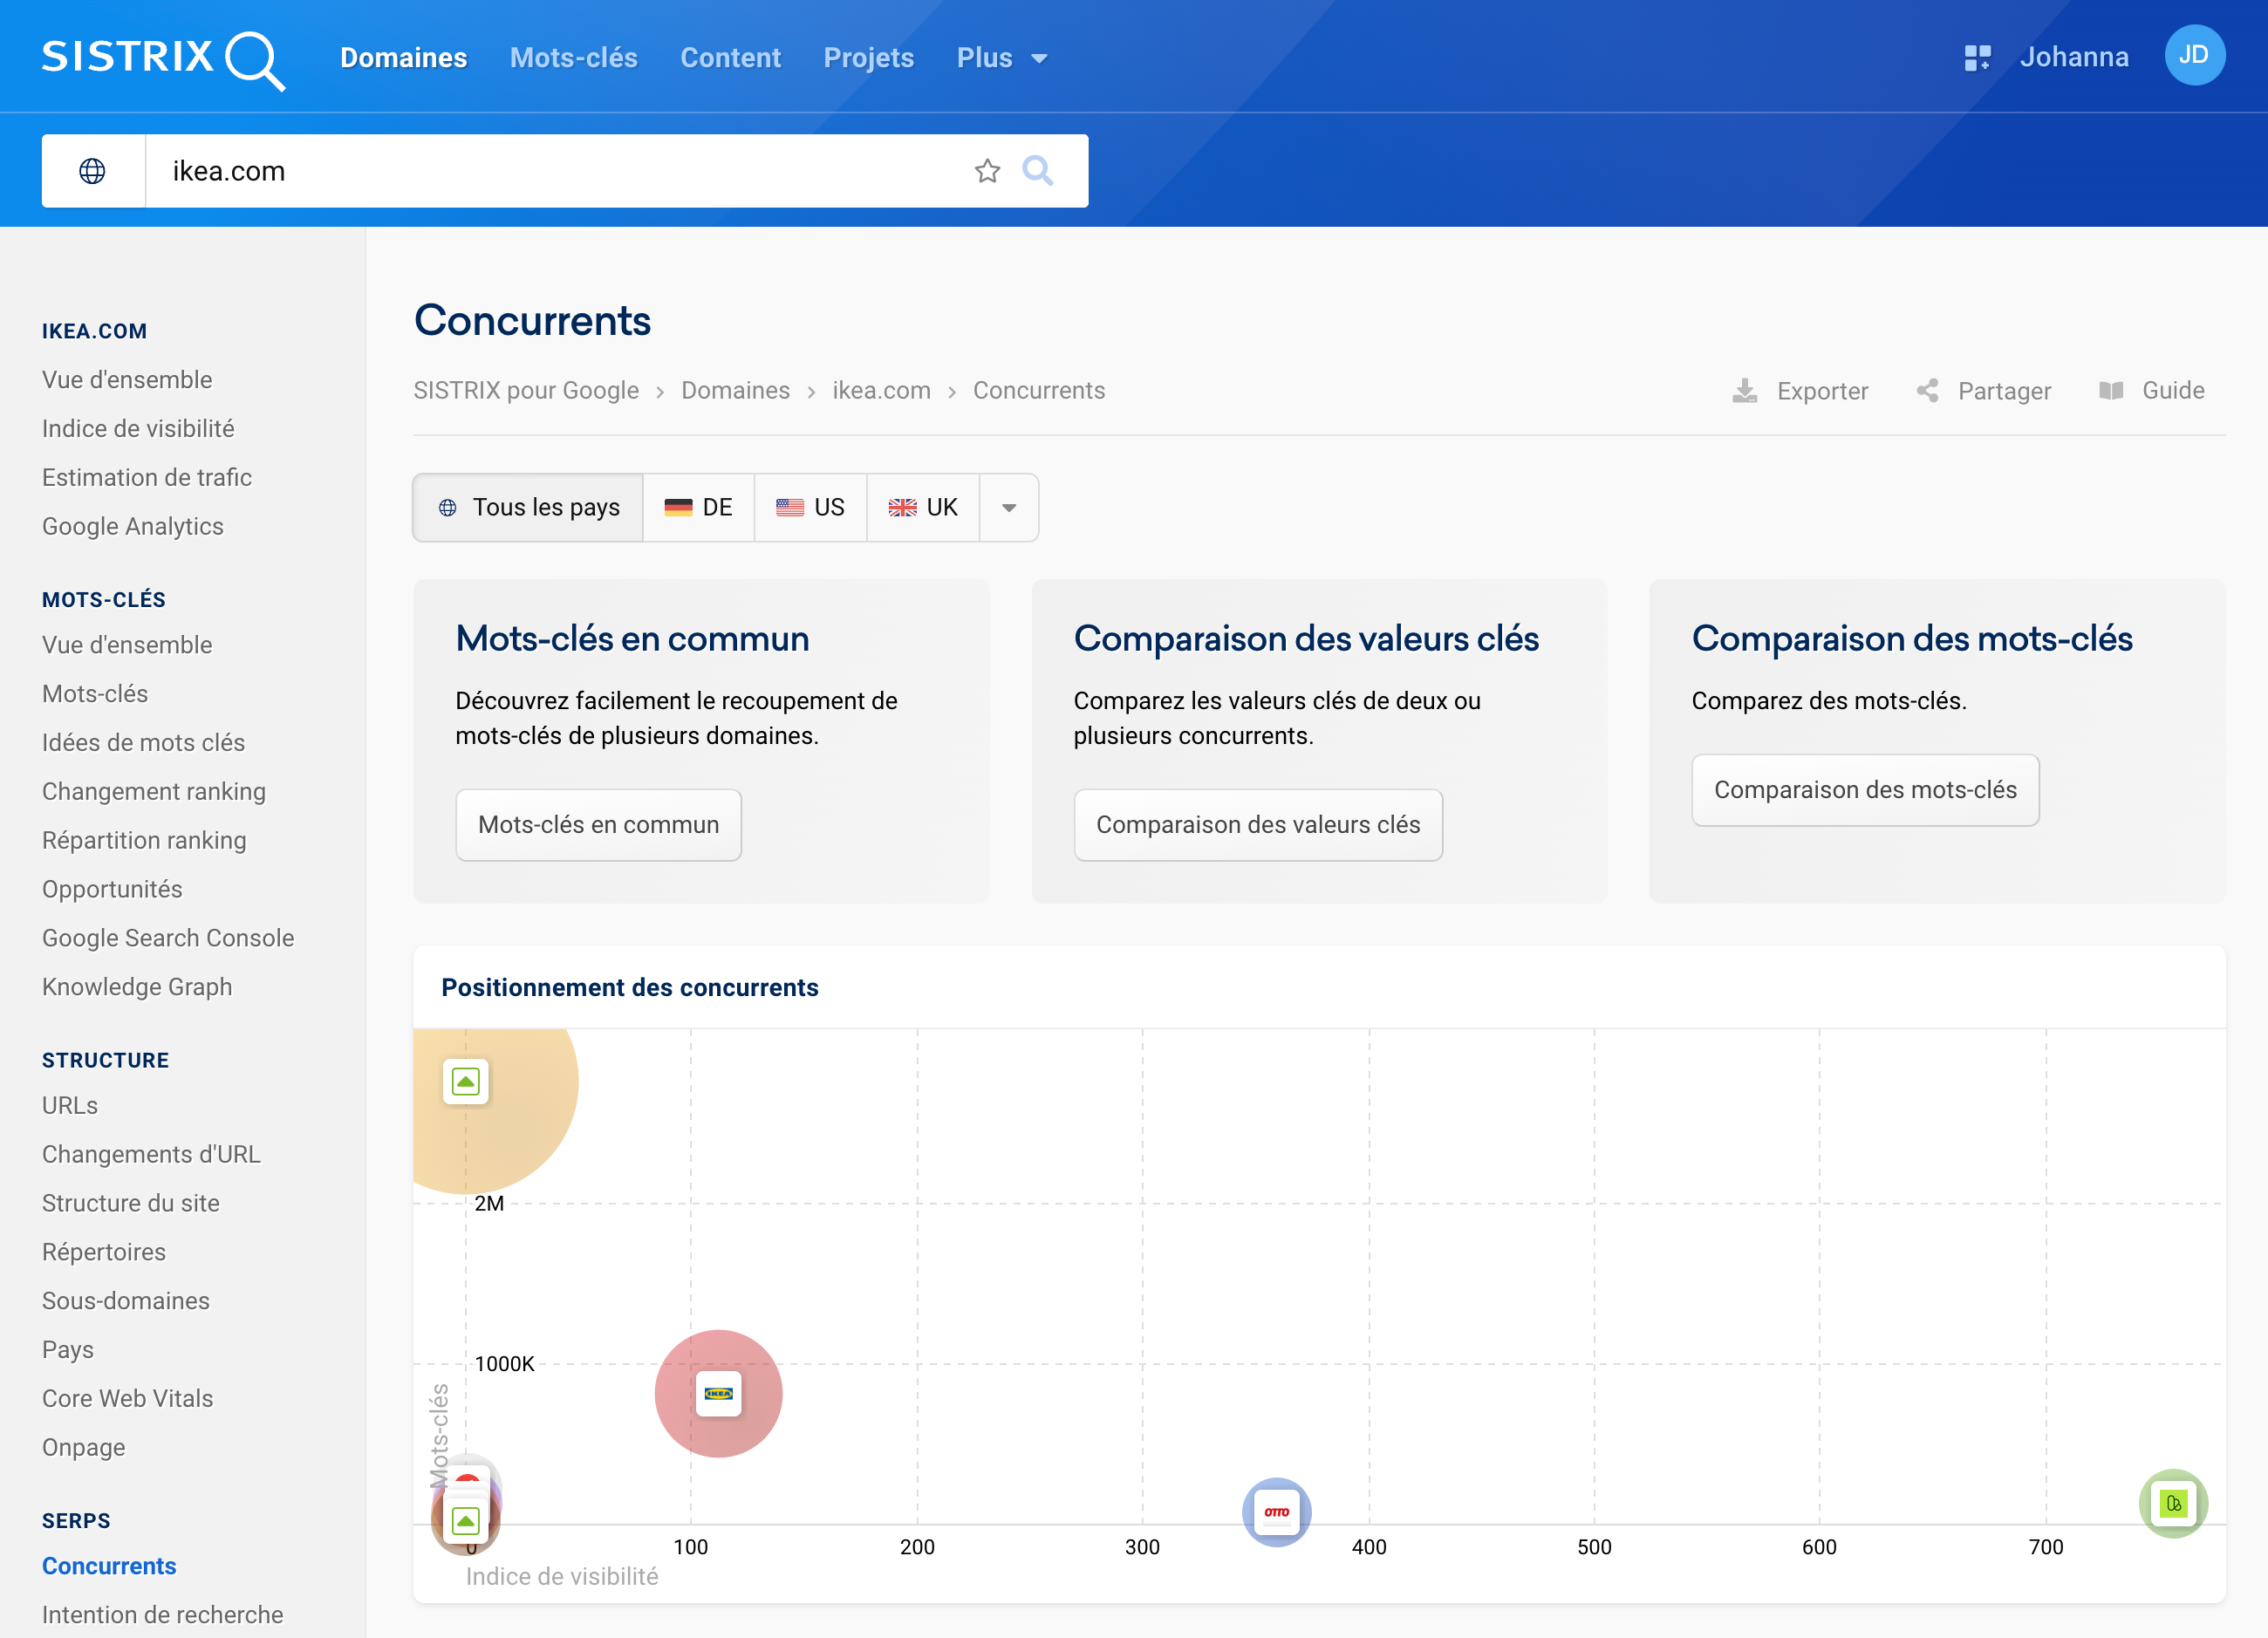This screenshot has height=1638, width=2268.
Task: Click the Guide link
Action: (x=2173, y=391)
